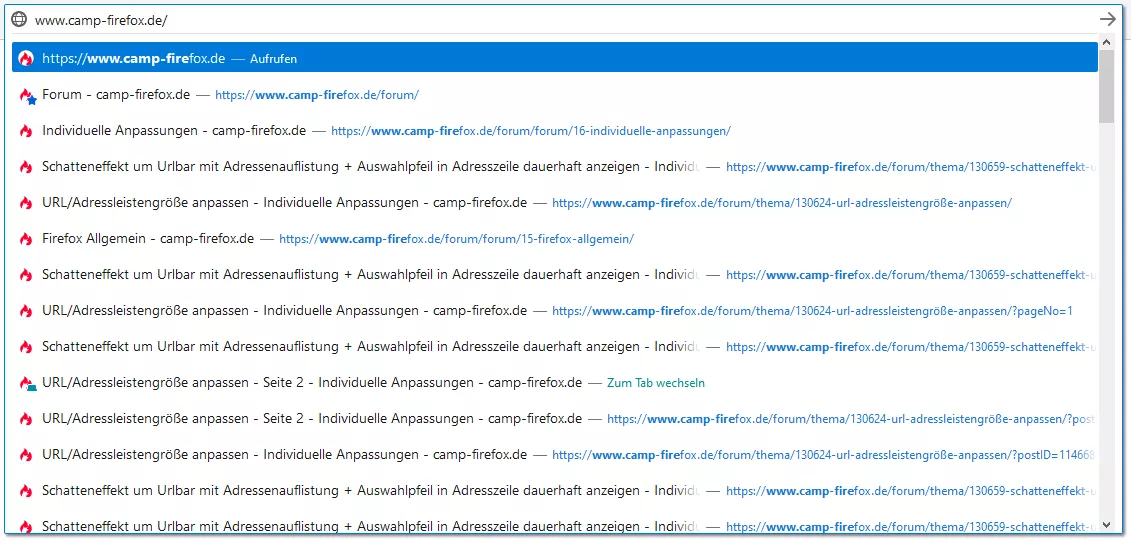Viewport: 1131px width, 541px height.
Task: Click the globe icon in the address bar
Action: pyautogui.click(x=19, y=19)
